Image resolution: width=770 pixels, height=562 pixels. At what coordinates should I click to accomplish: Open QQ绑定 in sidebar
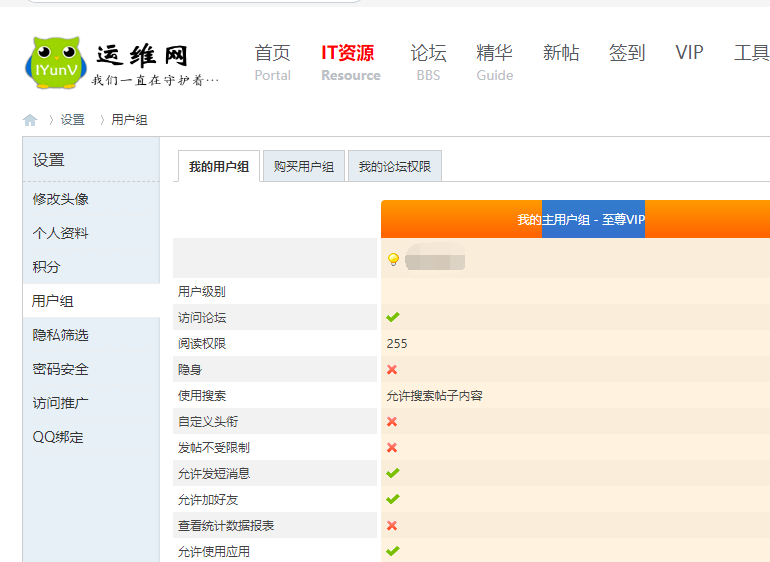58,437
